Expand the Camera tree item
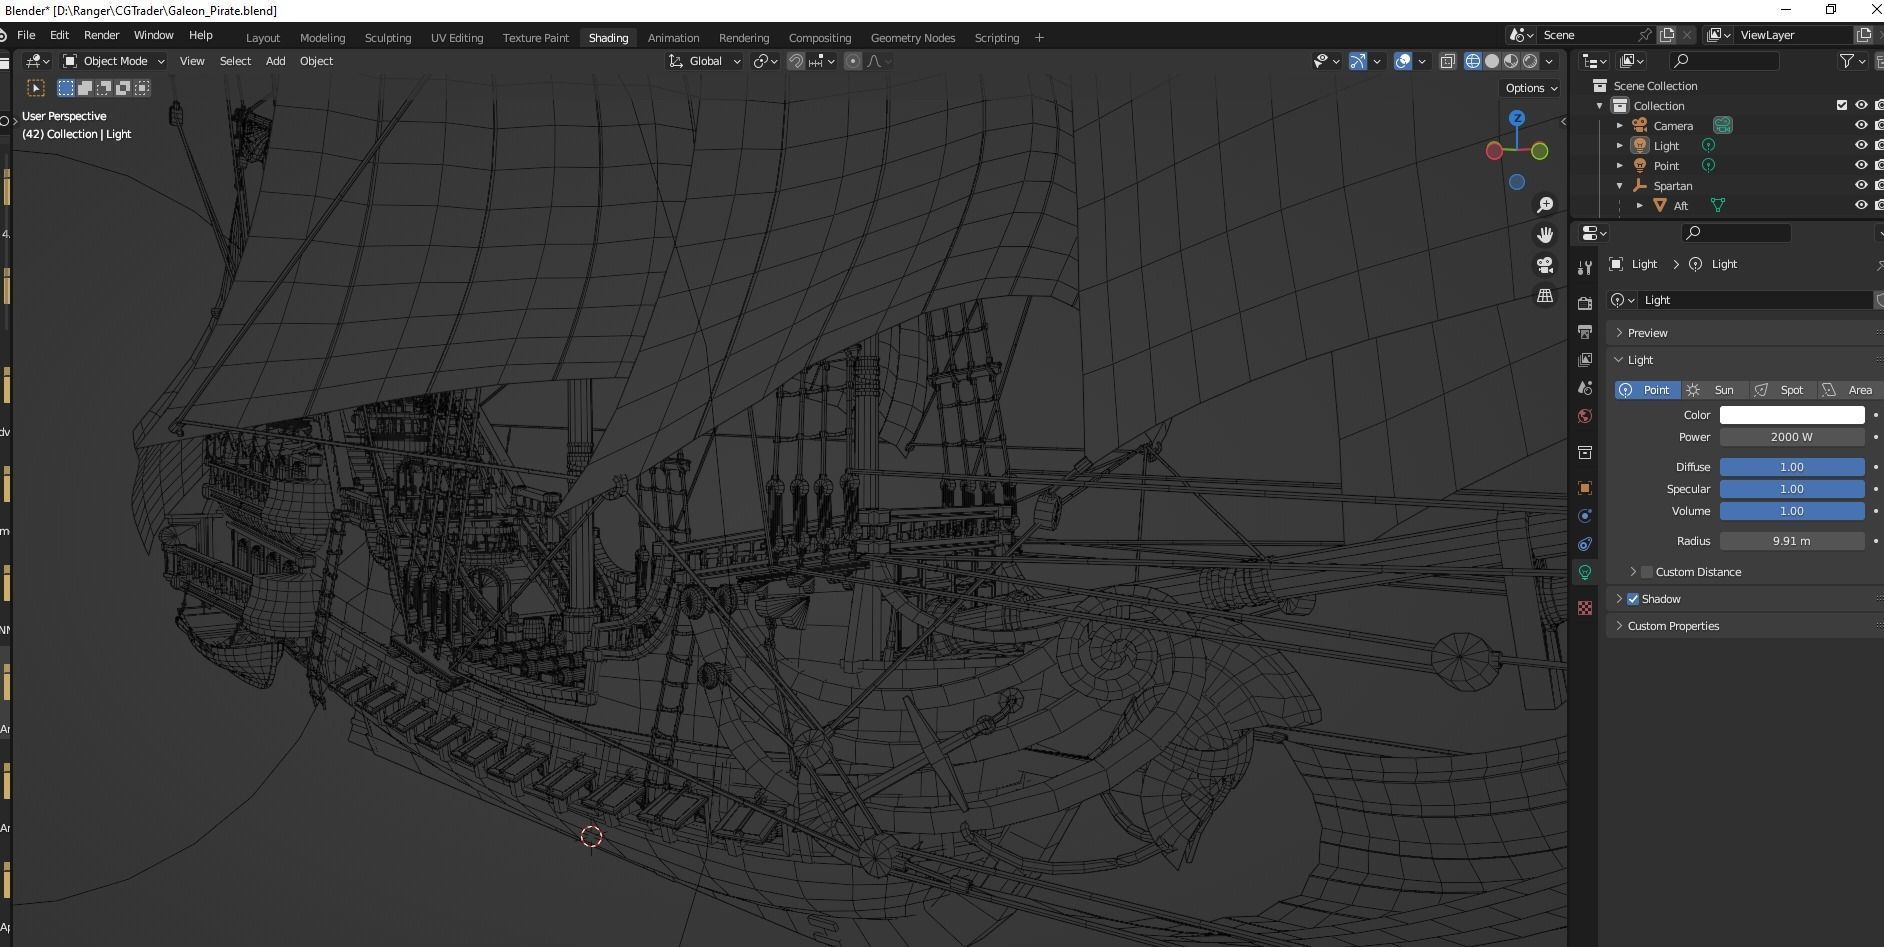Viewport: 1884px width, 947px height. tap(1620, 125)
